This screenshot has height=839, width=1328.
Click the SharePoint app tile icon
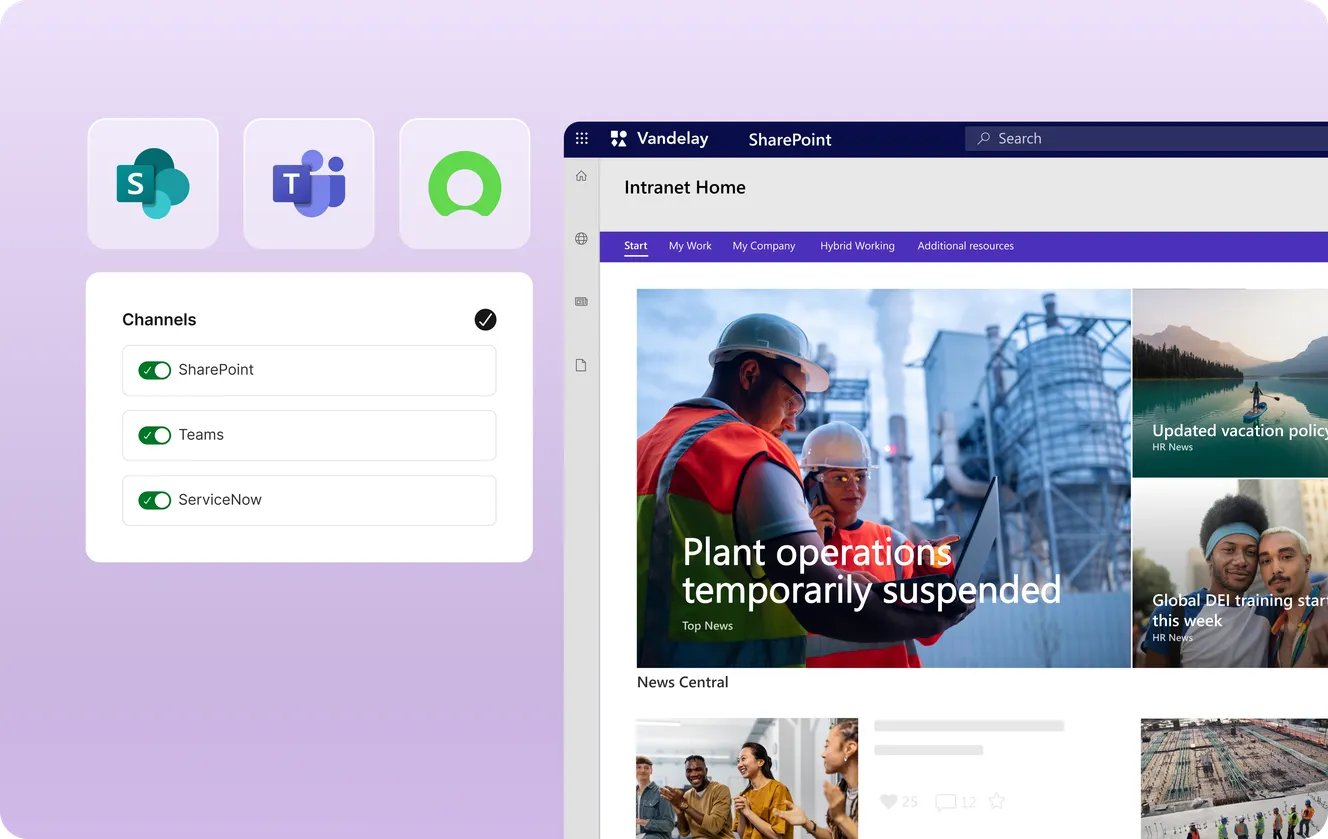coord(153,184)
